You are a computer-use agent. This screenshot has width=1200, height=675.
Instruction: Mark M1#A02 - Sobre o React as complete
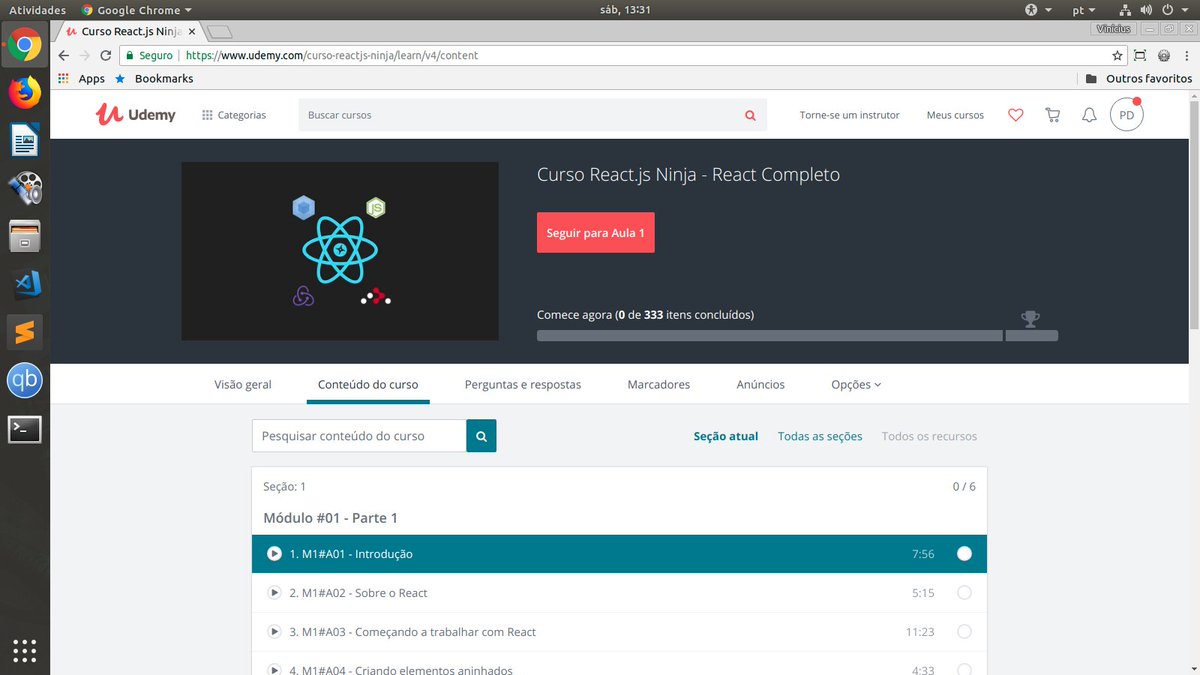(964, 593)
